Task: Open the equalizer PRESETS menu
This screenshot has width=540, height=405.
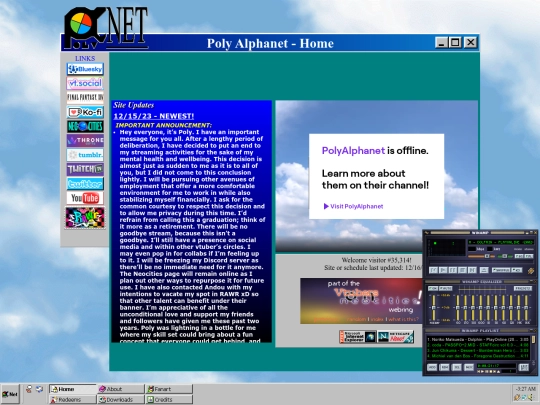Action: tap(523, 288)
